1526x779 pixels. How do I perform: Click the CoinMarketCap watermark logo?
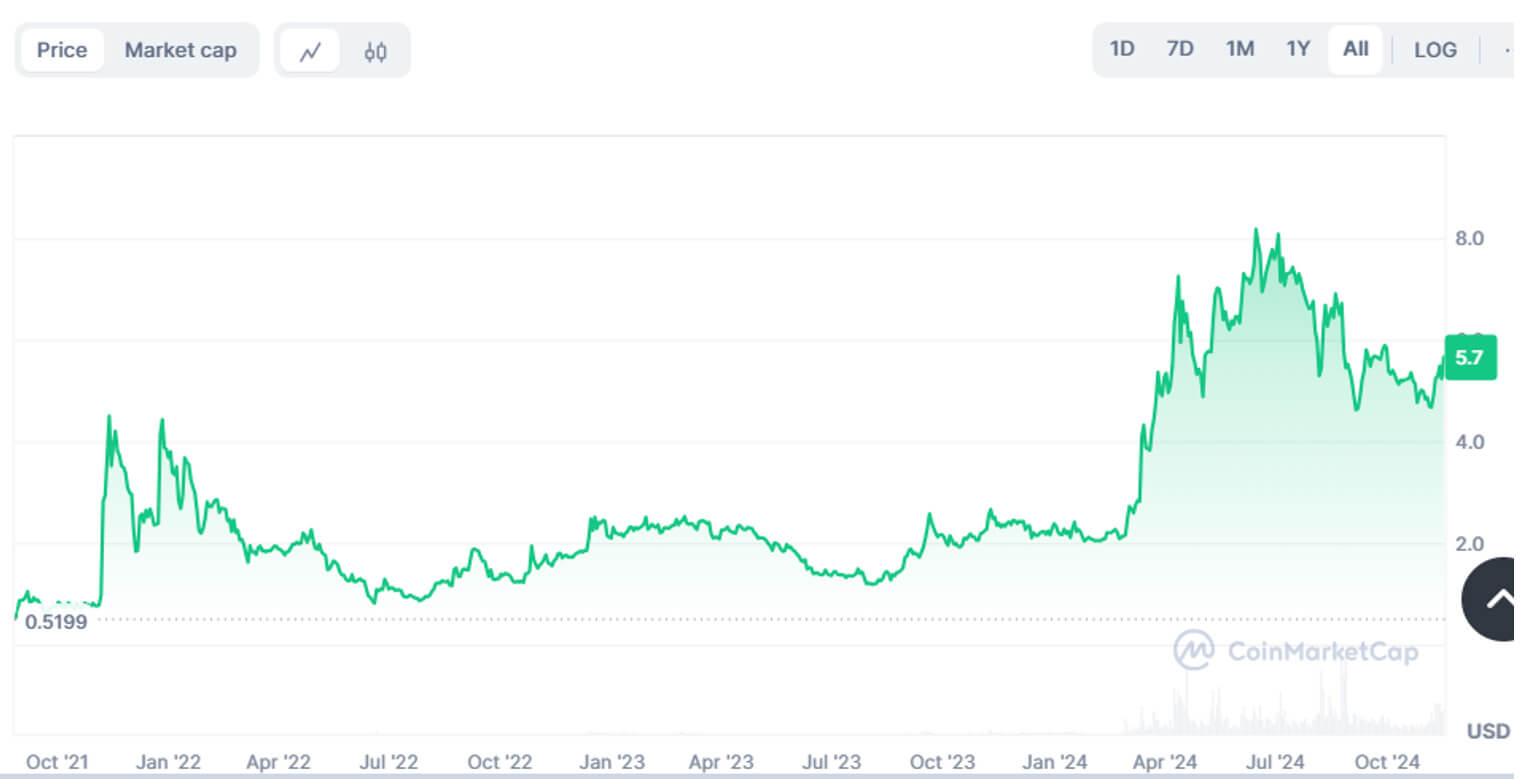coord(1296,652)
